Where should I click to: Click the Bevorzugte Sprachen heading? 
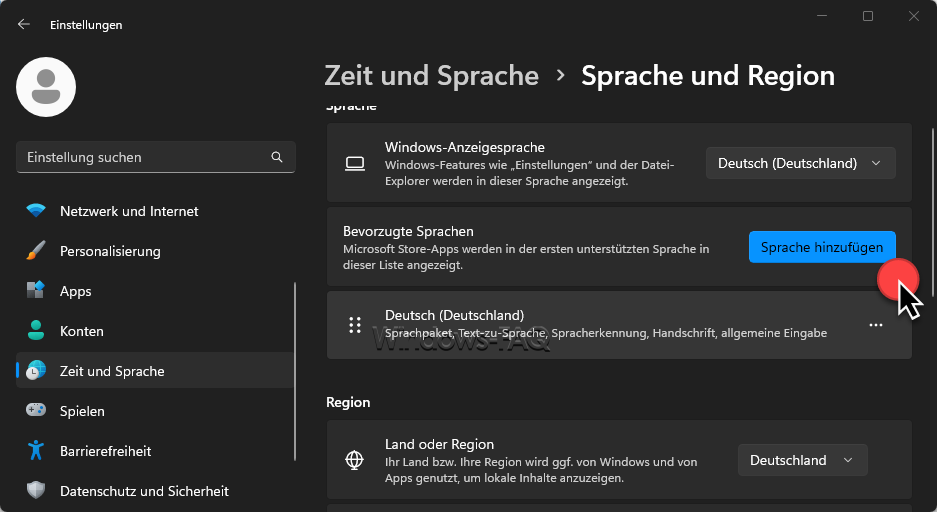pos(408,231)
